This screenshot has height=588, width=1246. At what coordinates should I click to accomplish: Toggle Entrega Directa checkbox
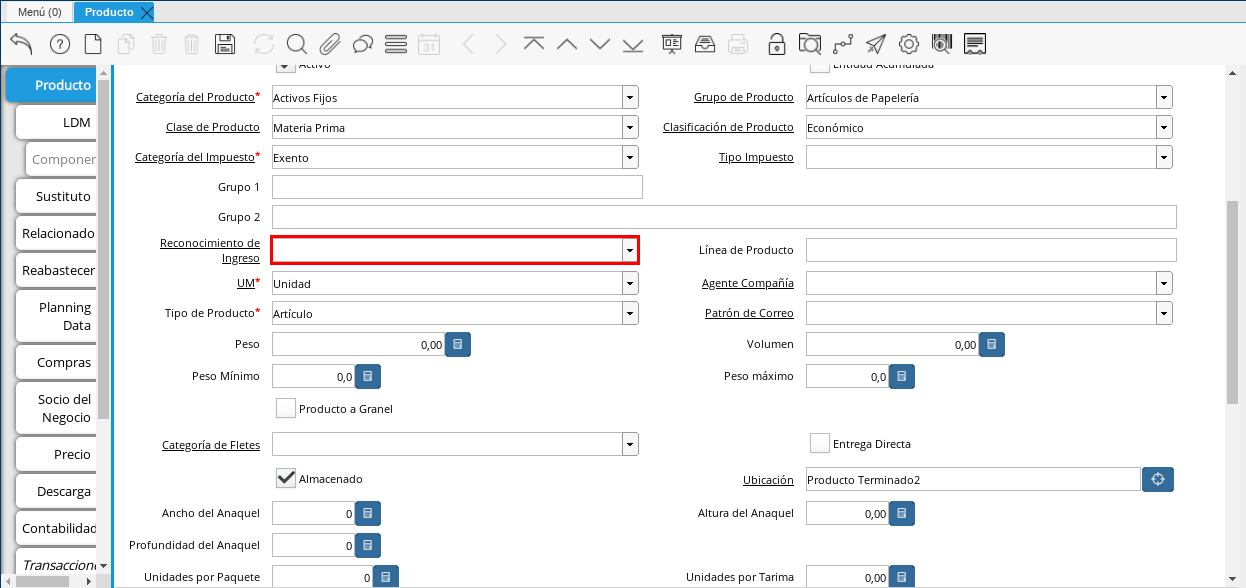click(820, 443)
